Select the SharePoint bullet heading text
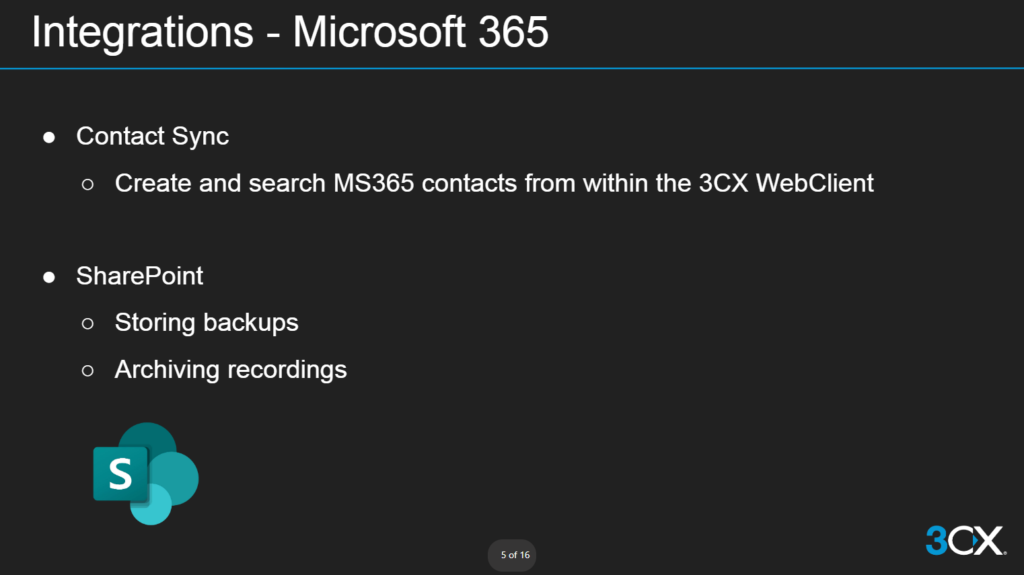The image size is (1024, 575). (139, 276)
